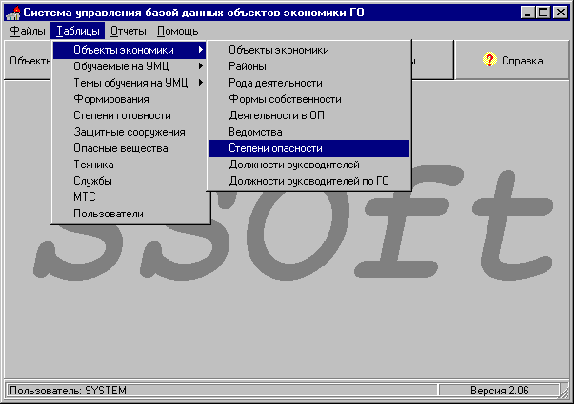Select Рода деятельности menu entry

[x=309, y=83]
